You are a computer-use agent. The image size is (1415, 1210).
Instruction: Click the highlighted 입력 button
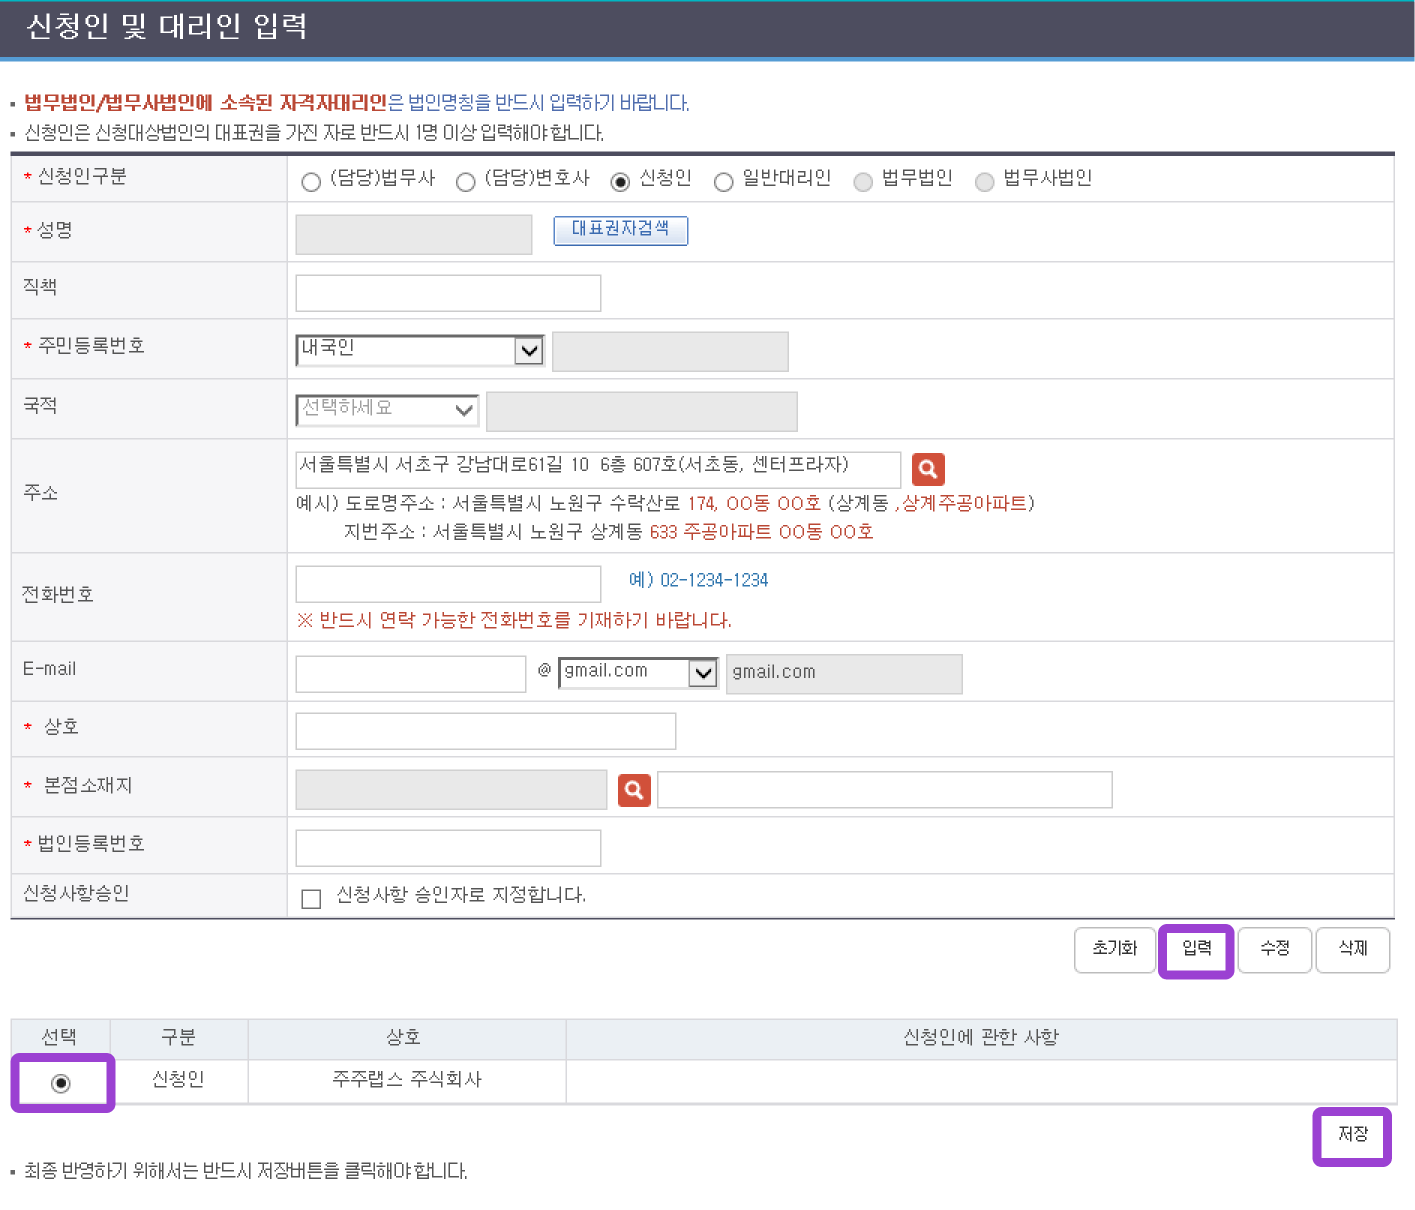[1195, 950]
